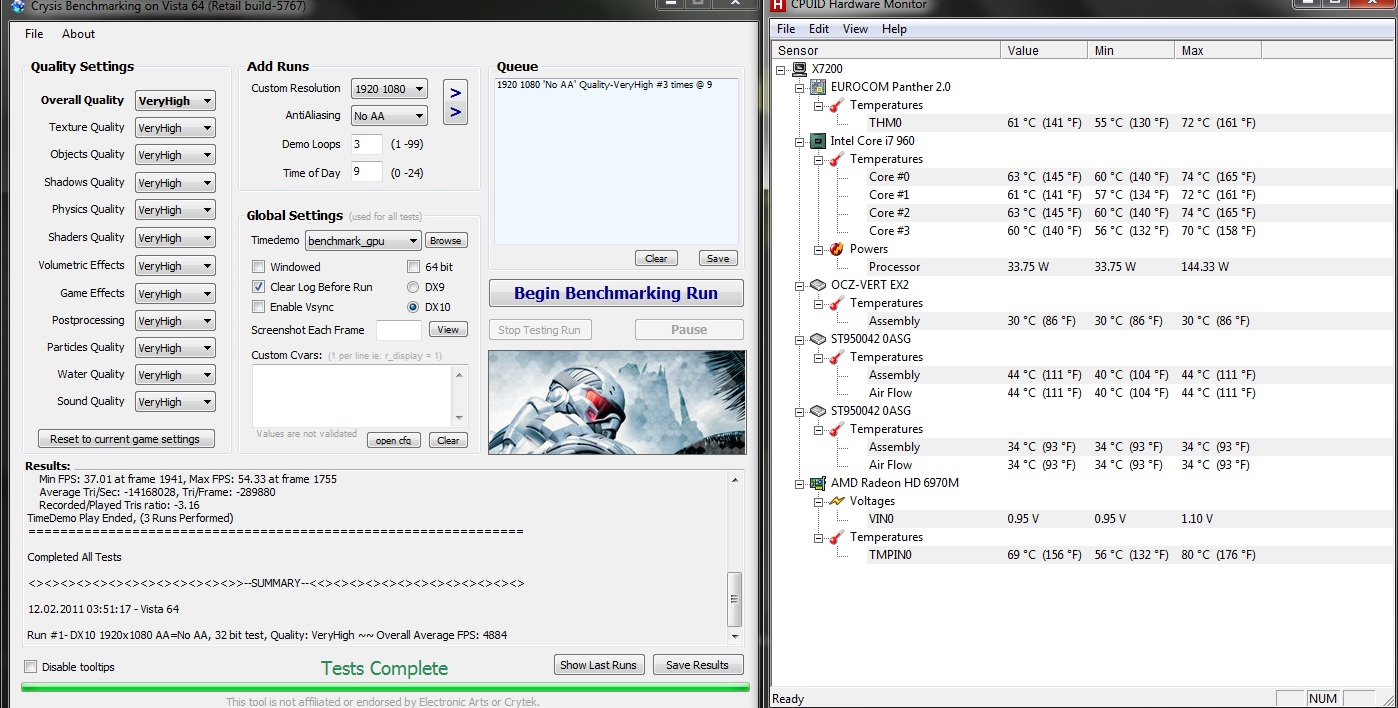The image size is (1398, 708).
Task: Click thermometer icon under EUROCOM Panther 2.0
Action: (836, 105)
